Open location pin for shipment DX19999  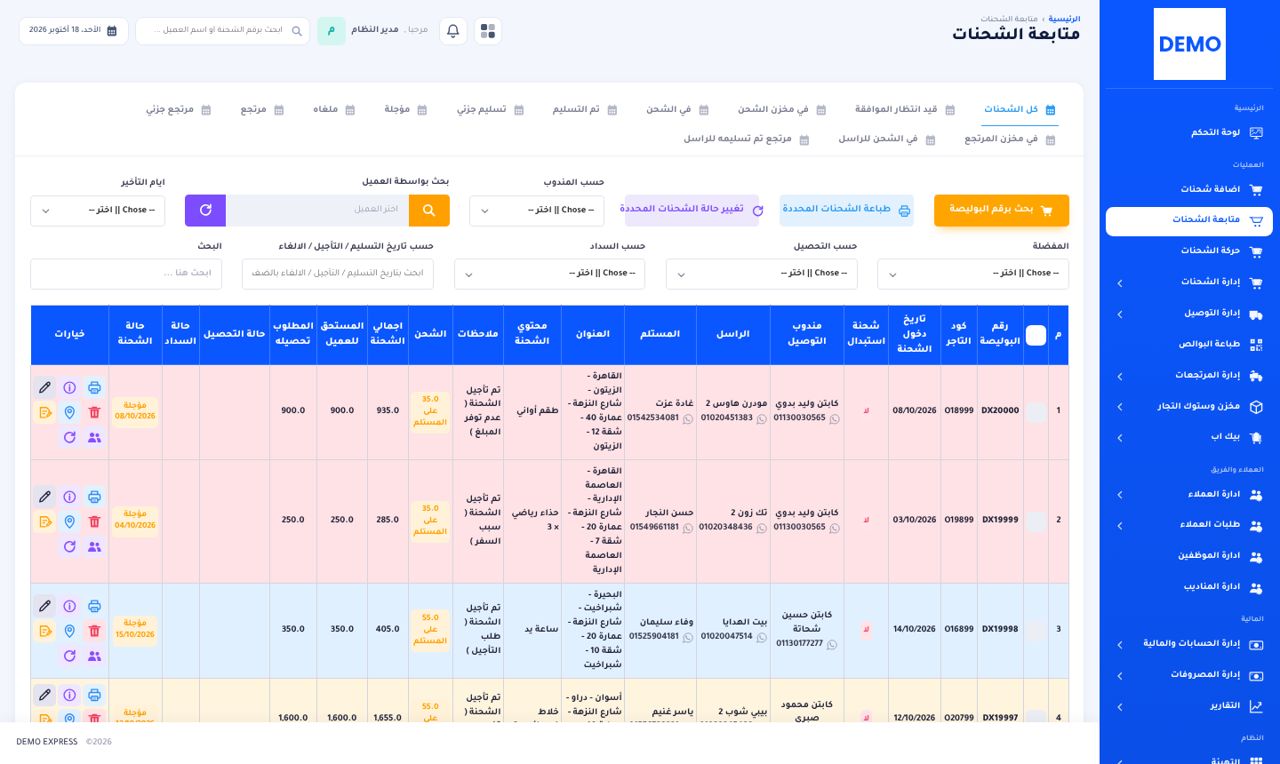pos(69,522)
